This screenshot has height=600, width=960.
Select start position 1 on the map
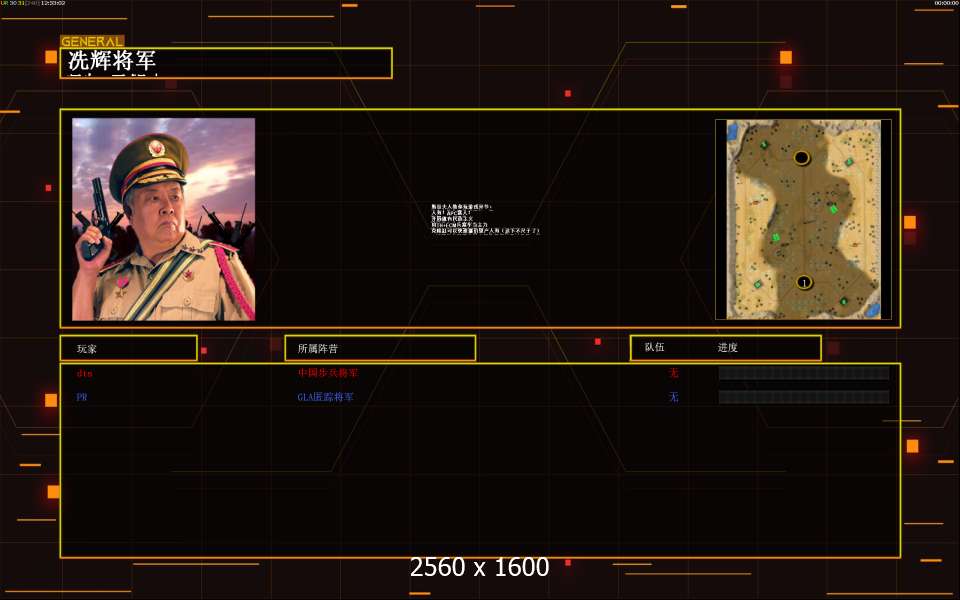[x=804, y=282]
